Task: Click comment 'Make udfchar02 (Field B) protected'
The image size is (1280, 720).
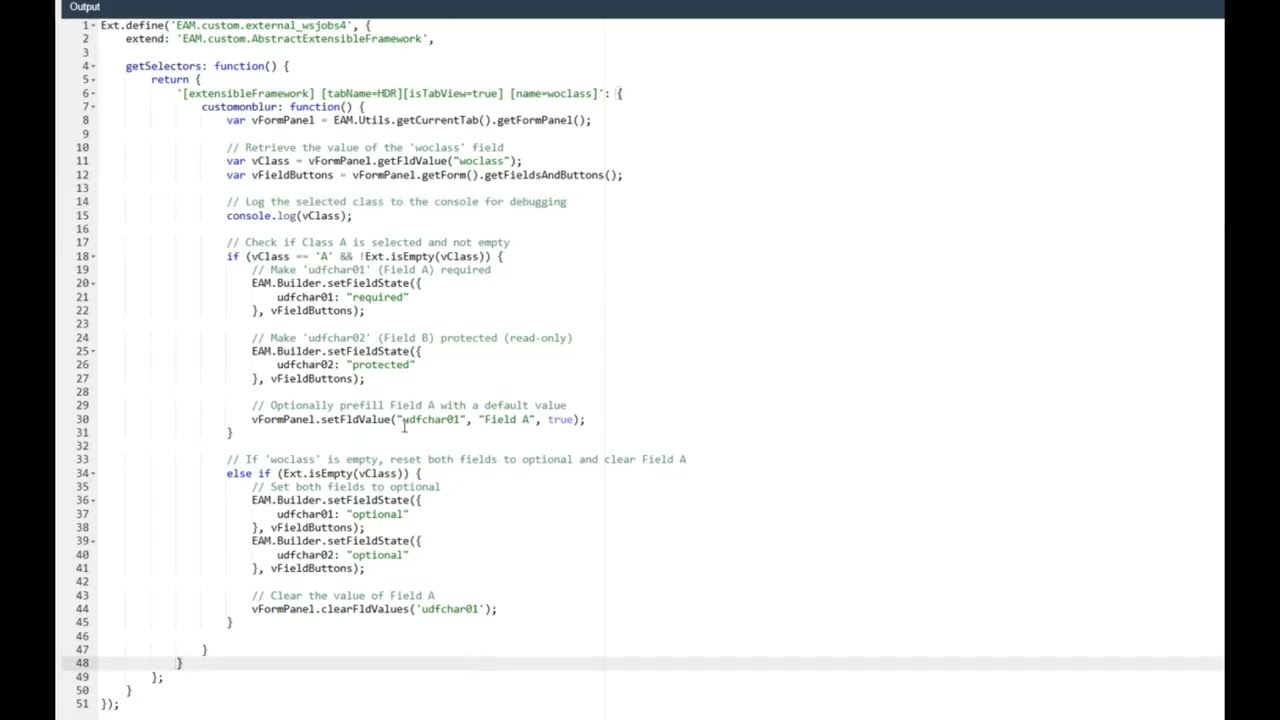Action: click(412, 338)
